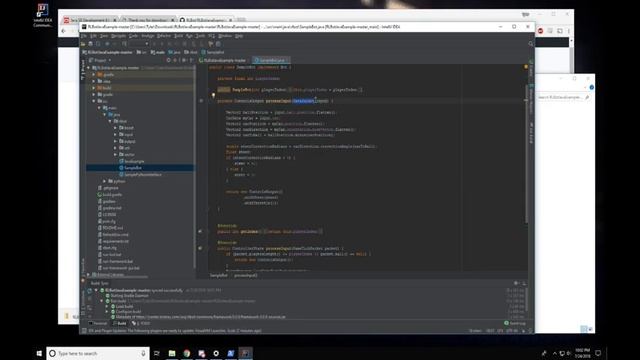The image size is (640, 360).
Task: Expand the Configure build node
Action: pos(107,311)
